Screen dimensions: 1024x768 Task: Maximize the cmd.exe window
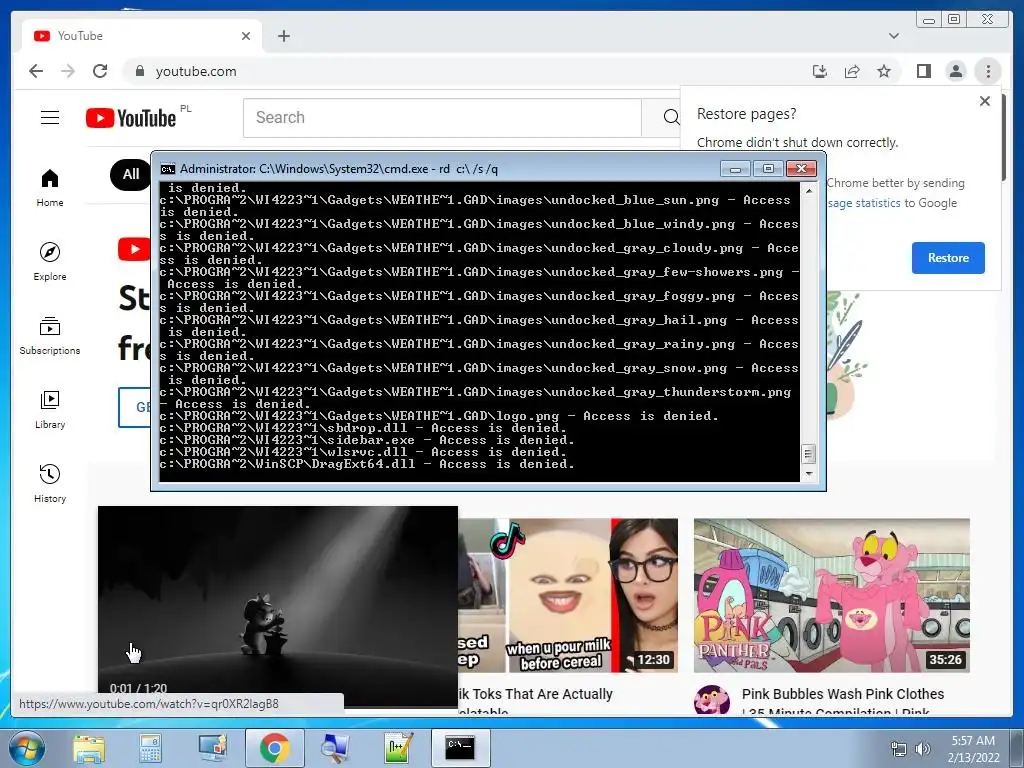tap(768, 169)
